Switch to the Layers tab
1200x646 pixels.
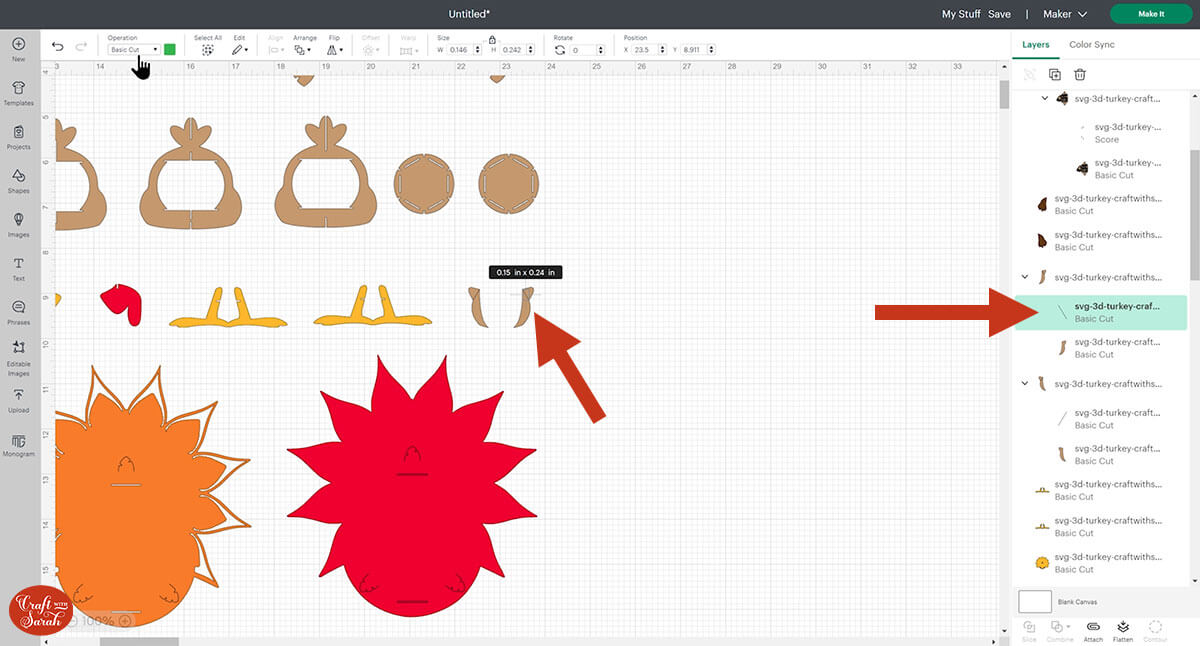click(x=1036, y=45)
